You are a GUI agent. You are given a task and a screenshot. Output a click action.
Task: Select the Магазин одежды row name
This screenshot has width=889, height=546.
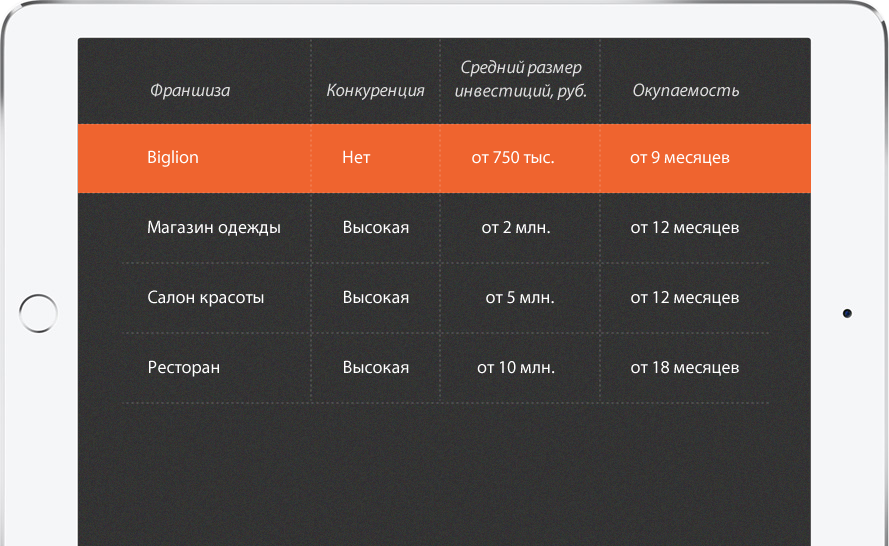(214, 228)
